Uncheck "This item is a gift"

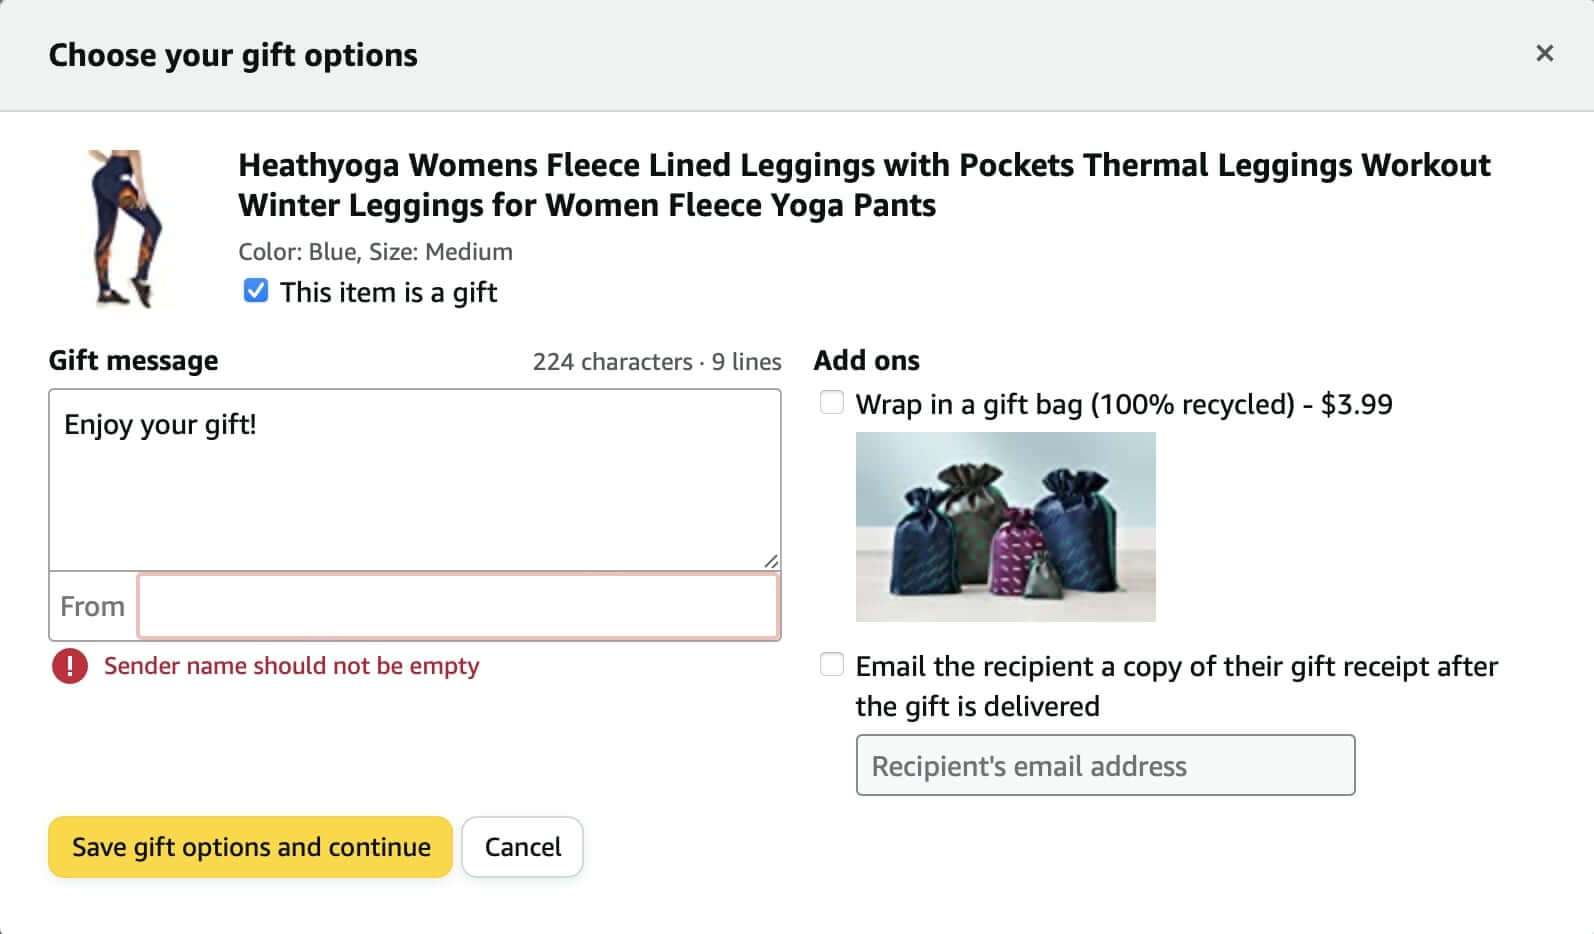pos(256,291)
